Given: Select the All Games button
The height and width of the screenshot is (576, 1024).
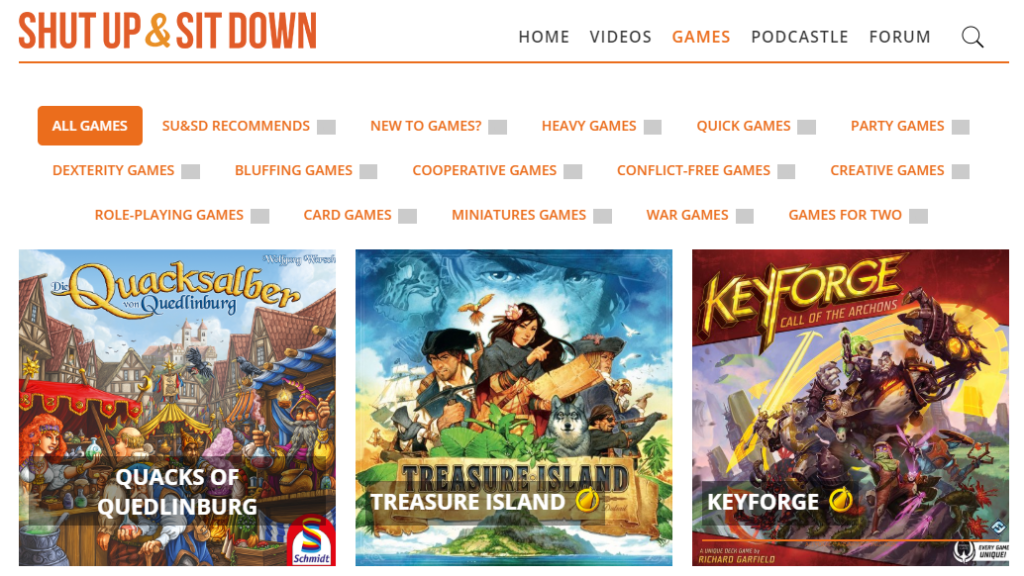Looking at the screenshot, I should coord(90,125).
